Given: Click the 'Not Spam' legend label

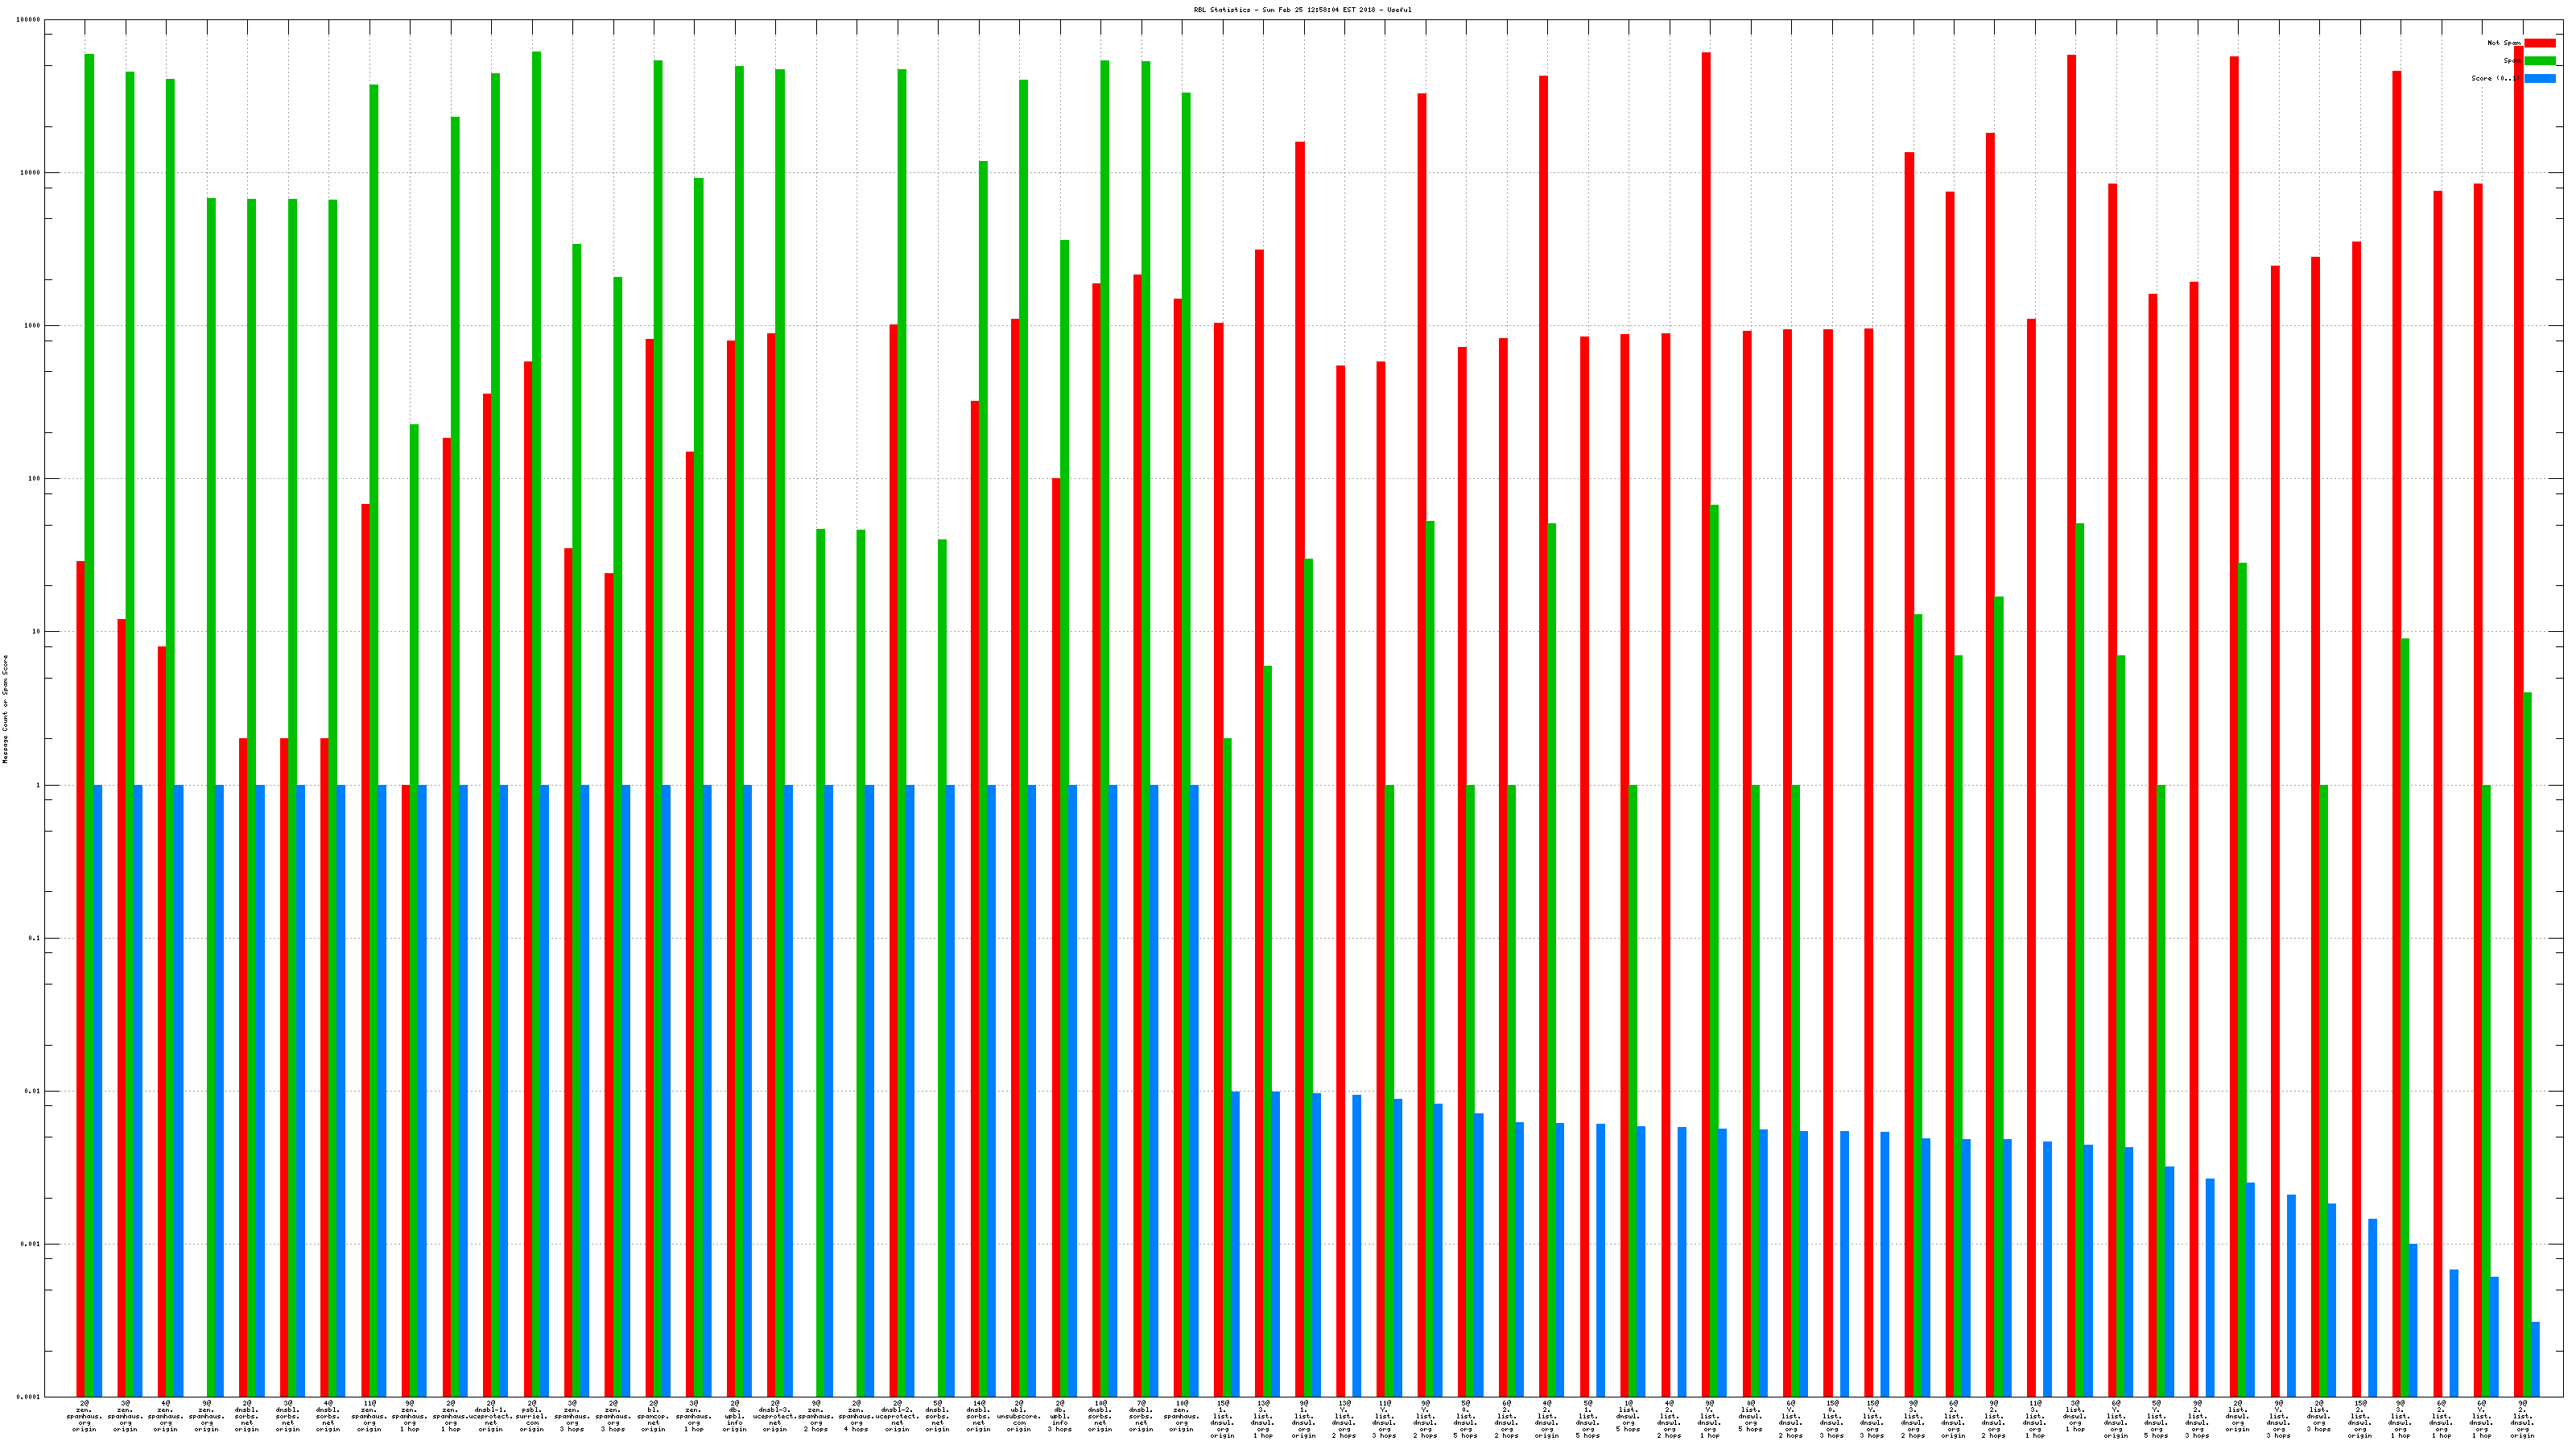Looking at the screenshot, I should coord(2504,43).
